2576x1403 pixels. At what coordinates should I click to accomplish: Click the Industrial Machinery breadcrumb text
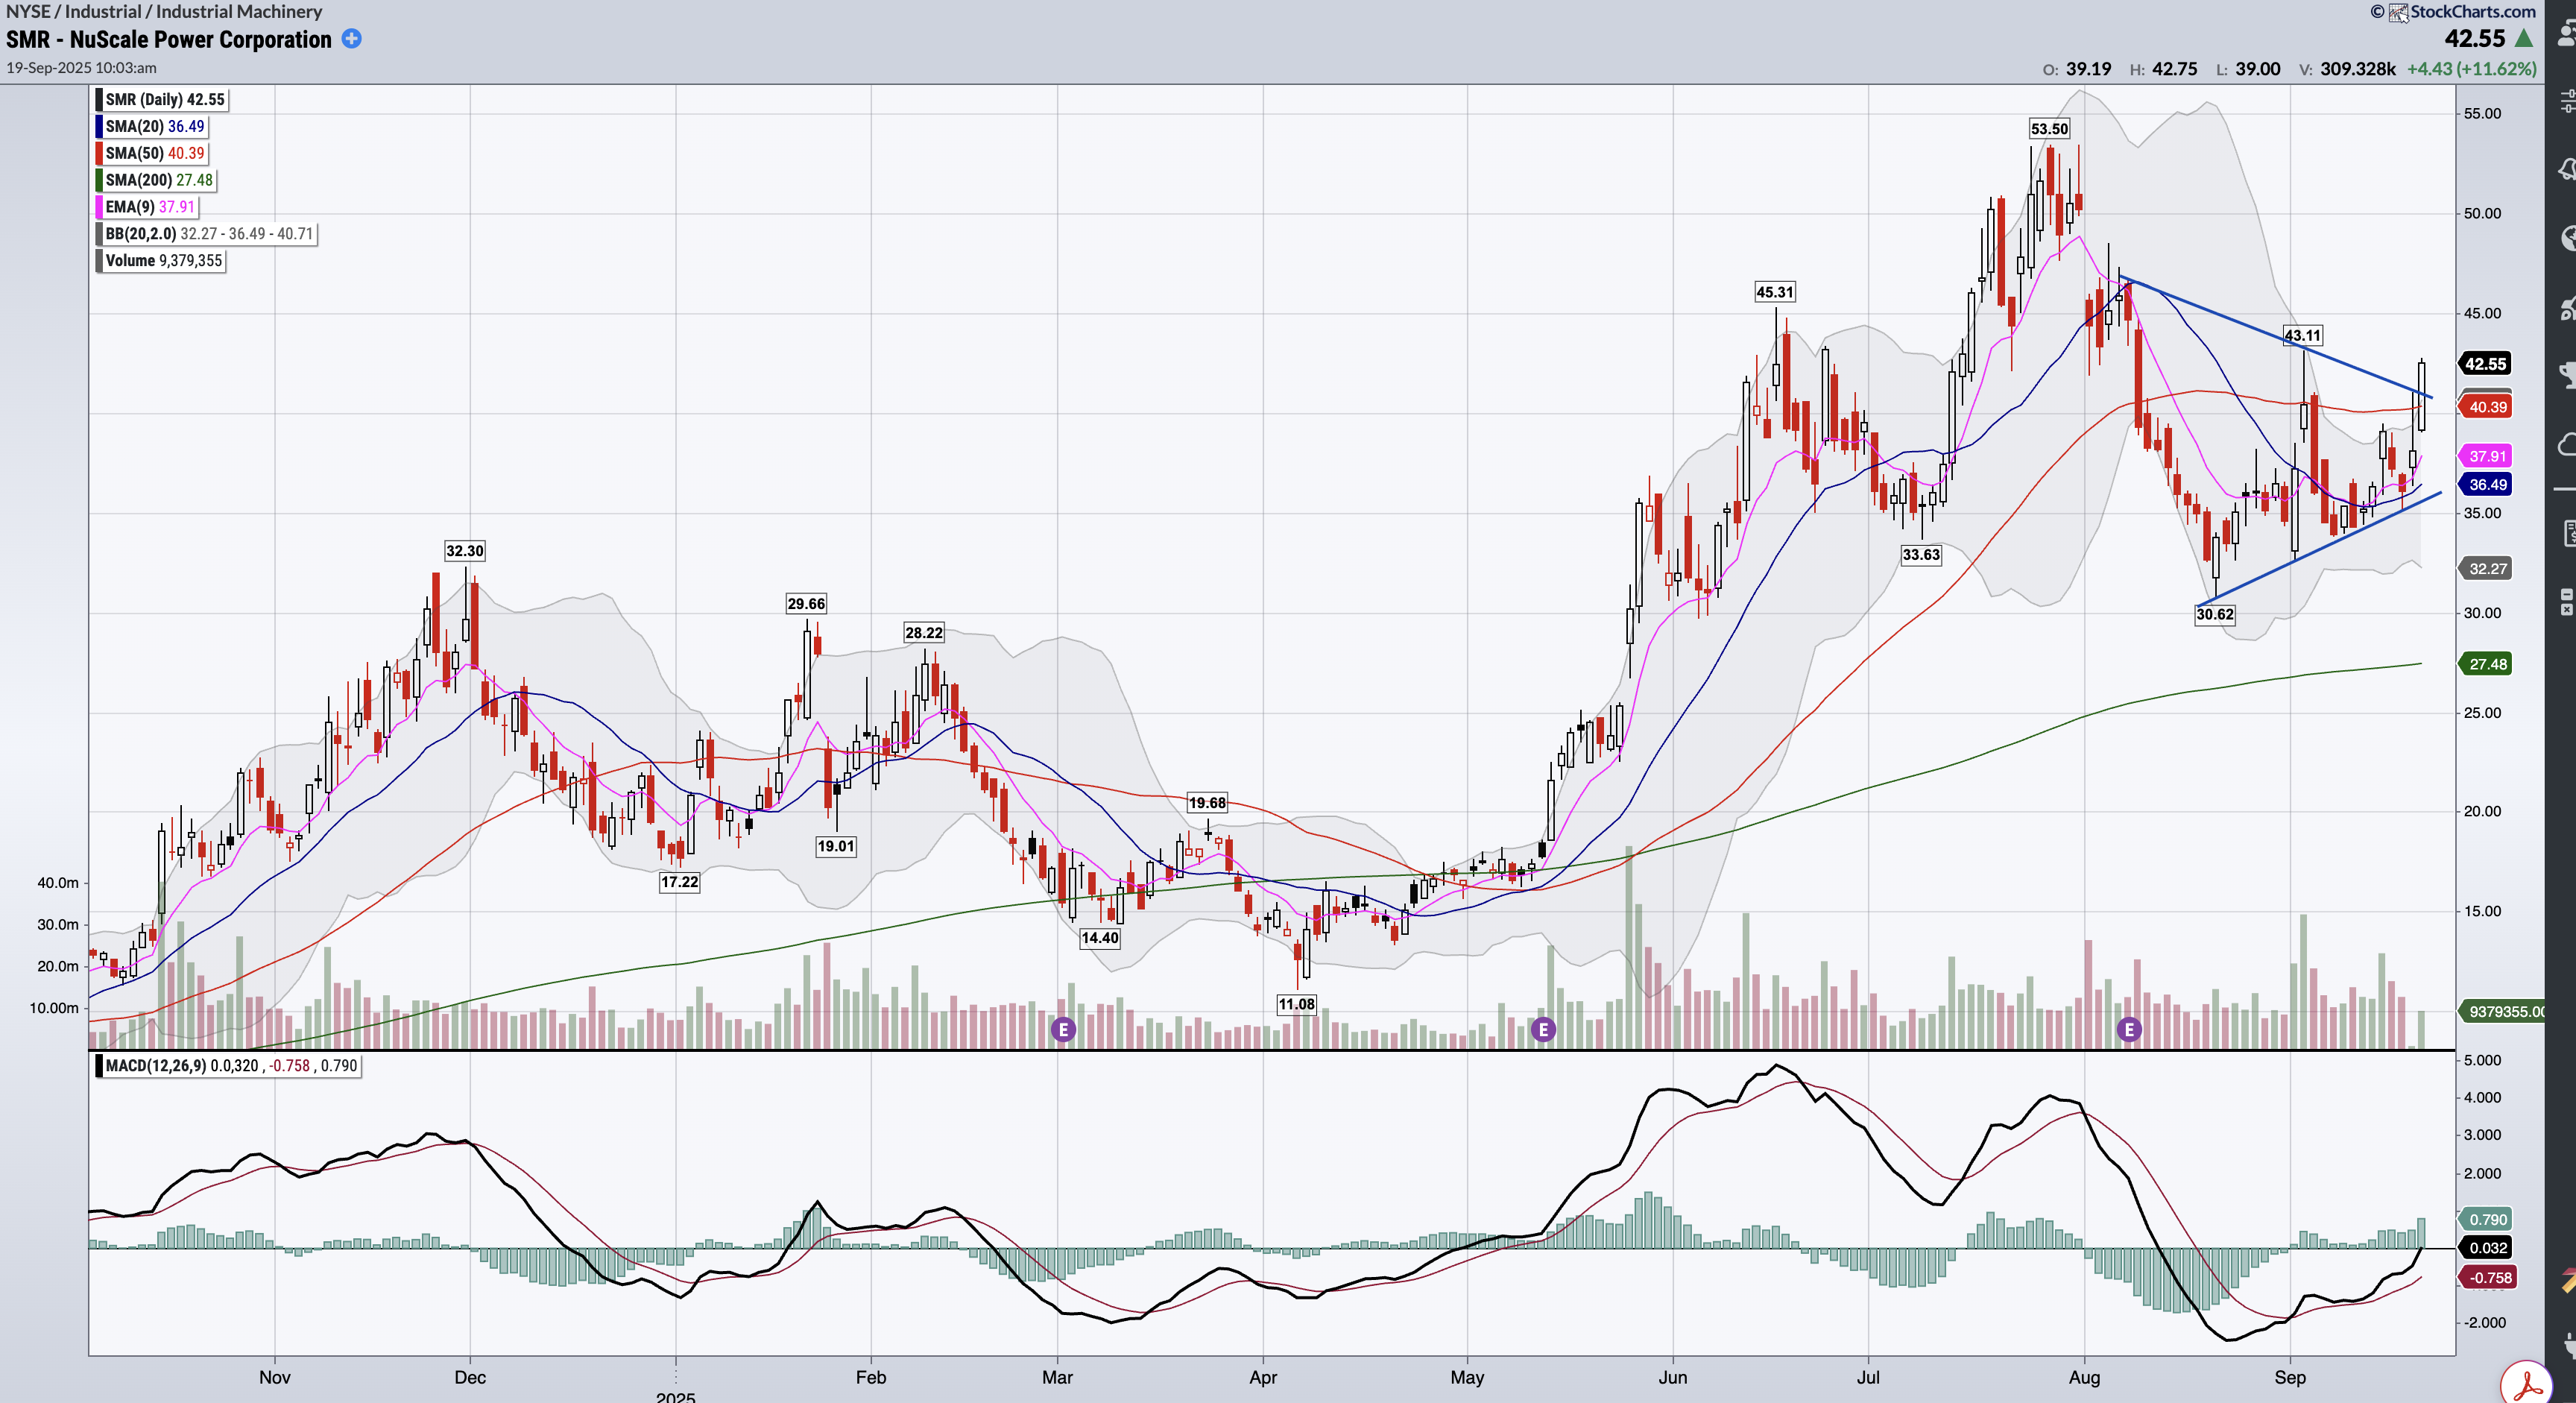coord(239,12)
